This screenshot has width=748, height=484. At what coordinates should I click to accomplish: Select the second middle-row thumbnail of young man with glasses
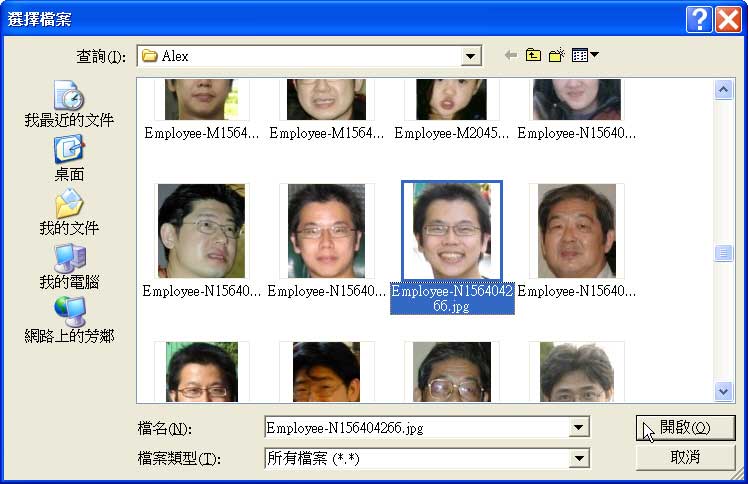[327, 231]
